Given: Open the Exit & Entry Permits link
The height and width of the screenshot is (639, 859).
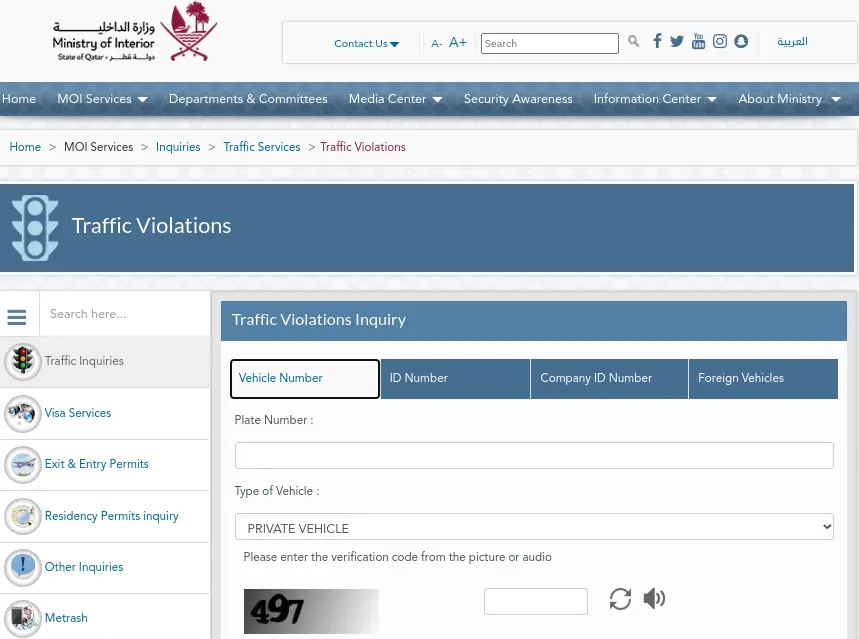Looking at the screenshot, I should [x=96, y=464].
